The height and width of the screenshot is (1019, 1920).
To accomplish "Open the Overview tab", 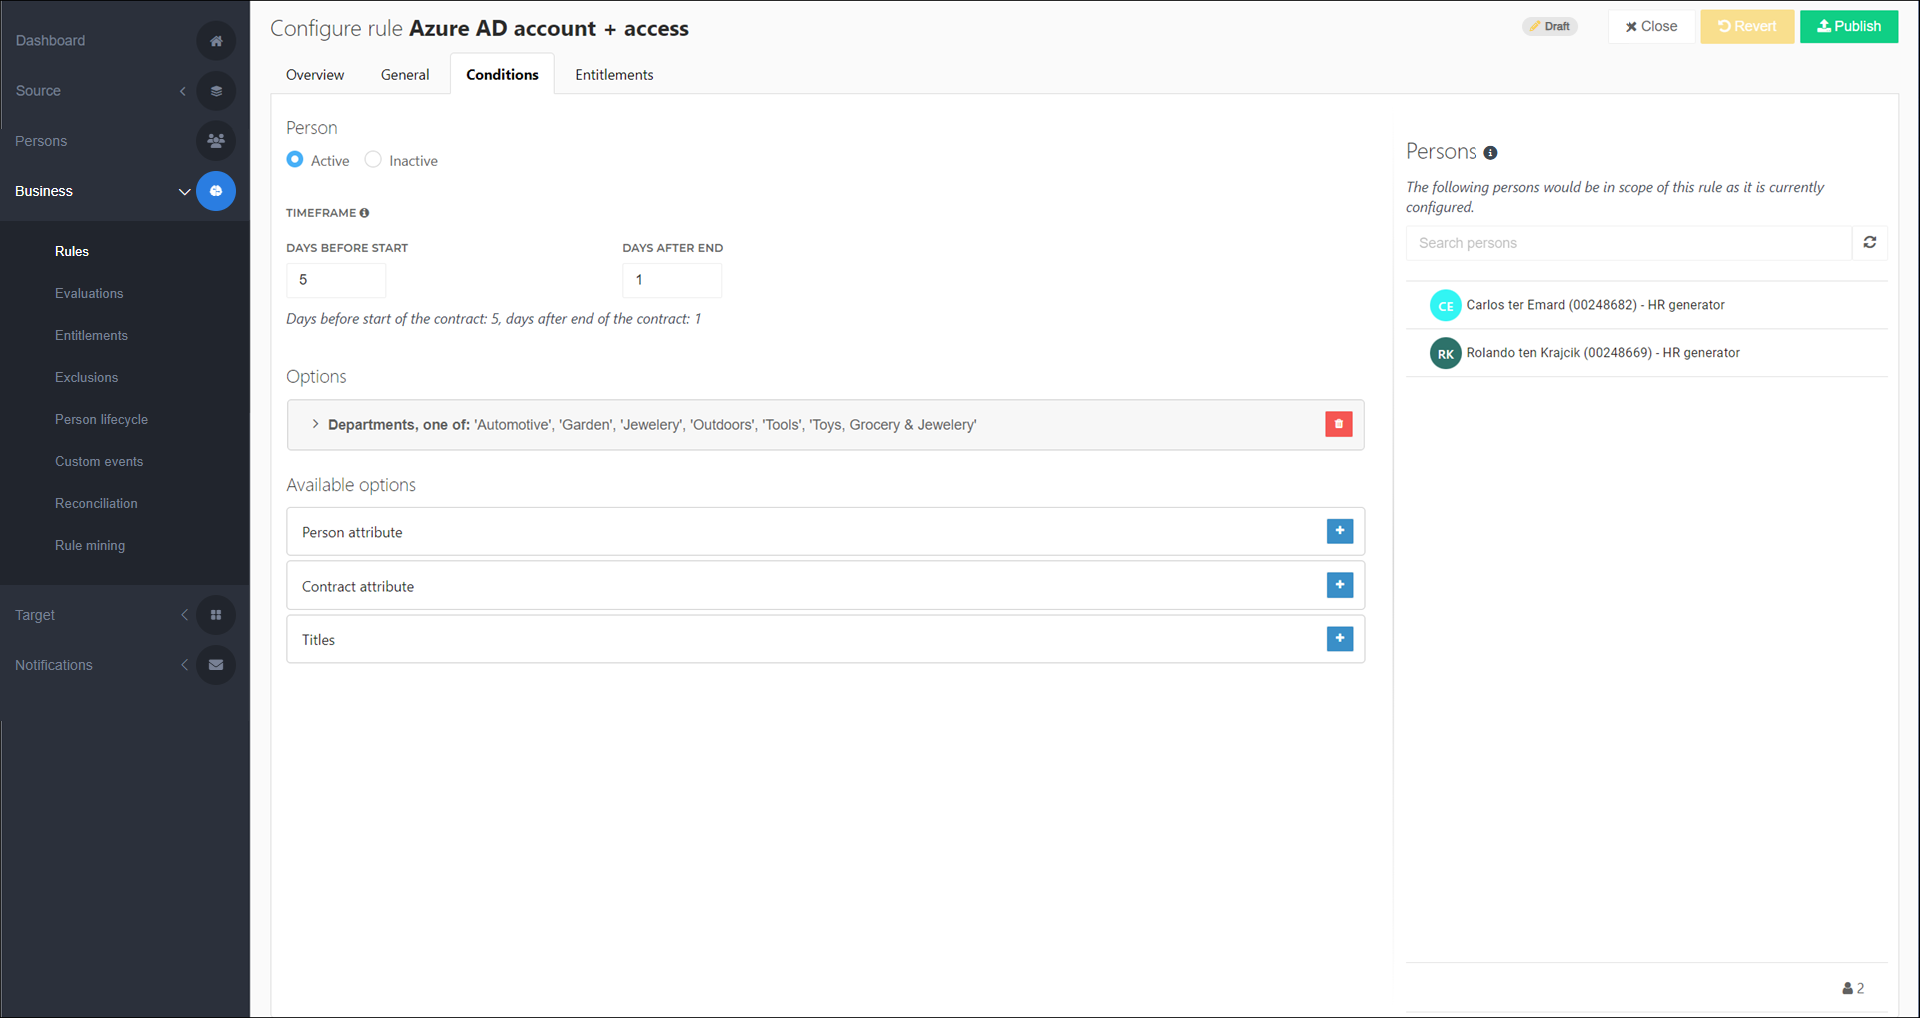I will (x=315, y=75).
